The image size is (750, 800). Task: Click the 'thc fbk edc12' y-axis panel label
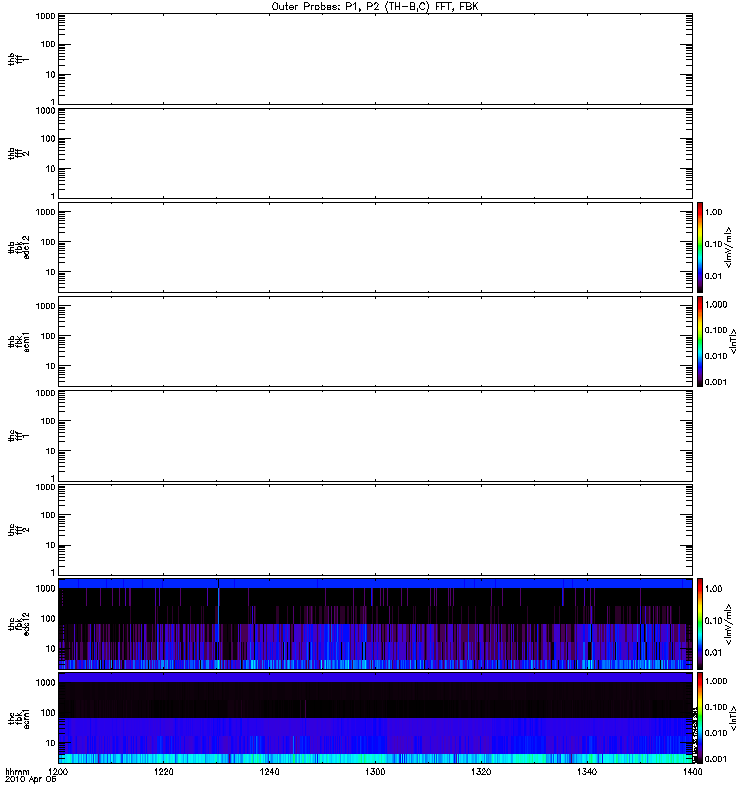[x=18, y=623]
